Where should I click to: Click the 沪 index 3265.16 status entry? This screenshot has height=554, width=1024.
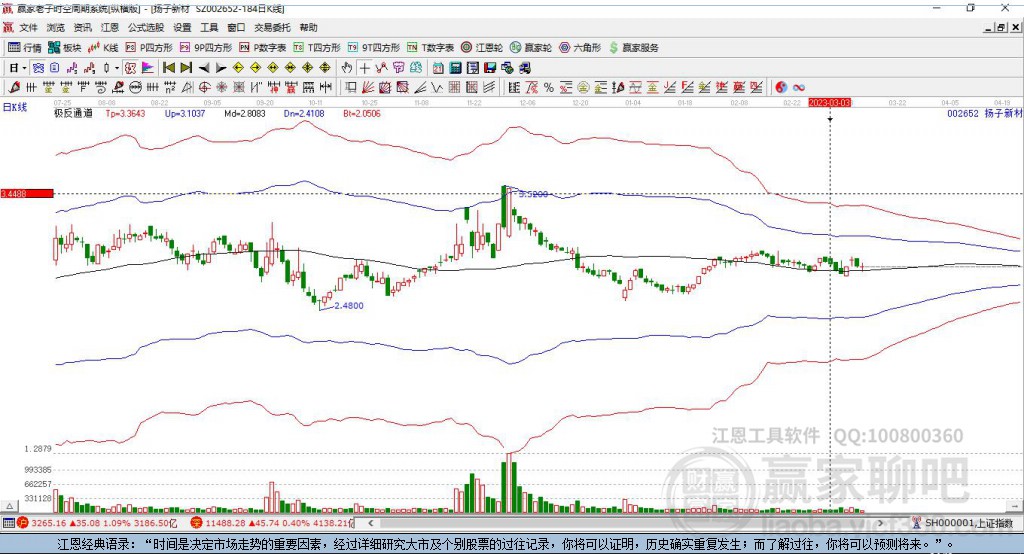pos(97,523)
